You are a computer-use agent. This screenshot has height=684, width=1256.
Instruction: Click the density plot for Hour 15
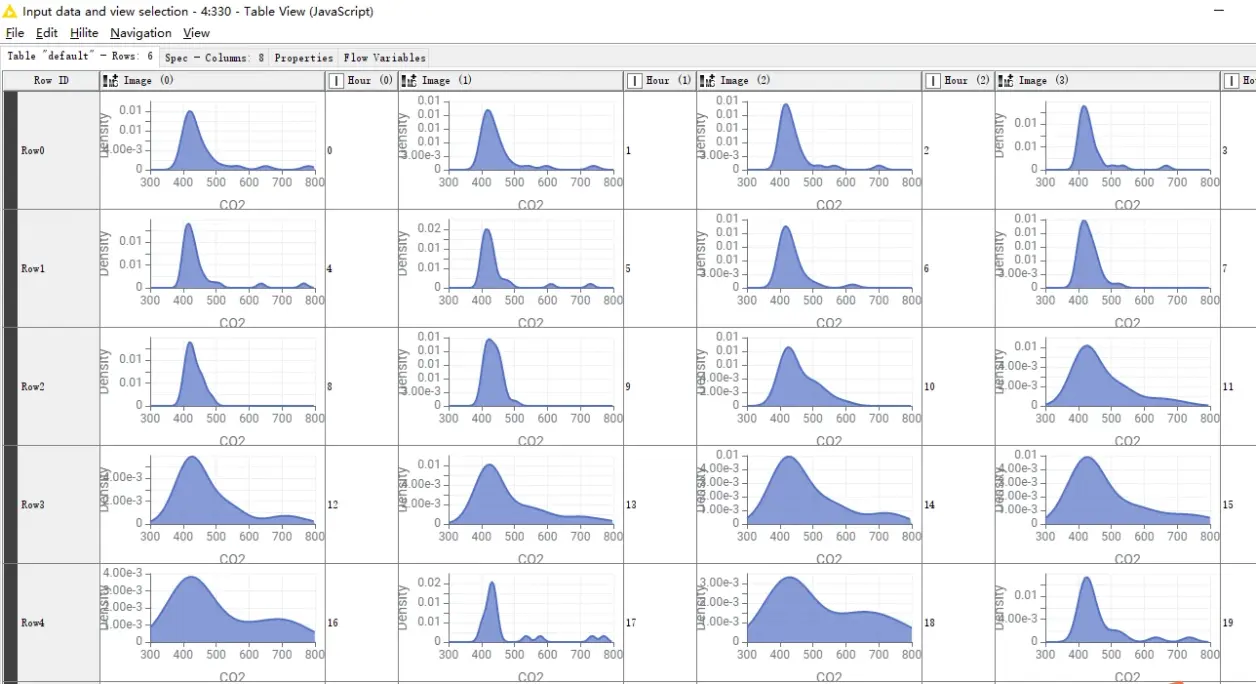click(1107, 504)
